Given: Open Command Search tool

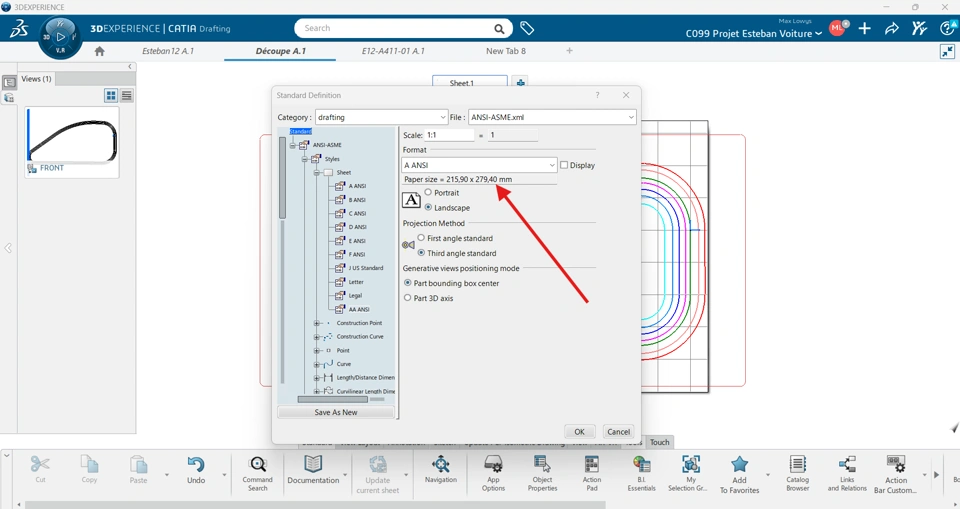Looking at the screenshot, I should (258, 464).
